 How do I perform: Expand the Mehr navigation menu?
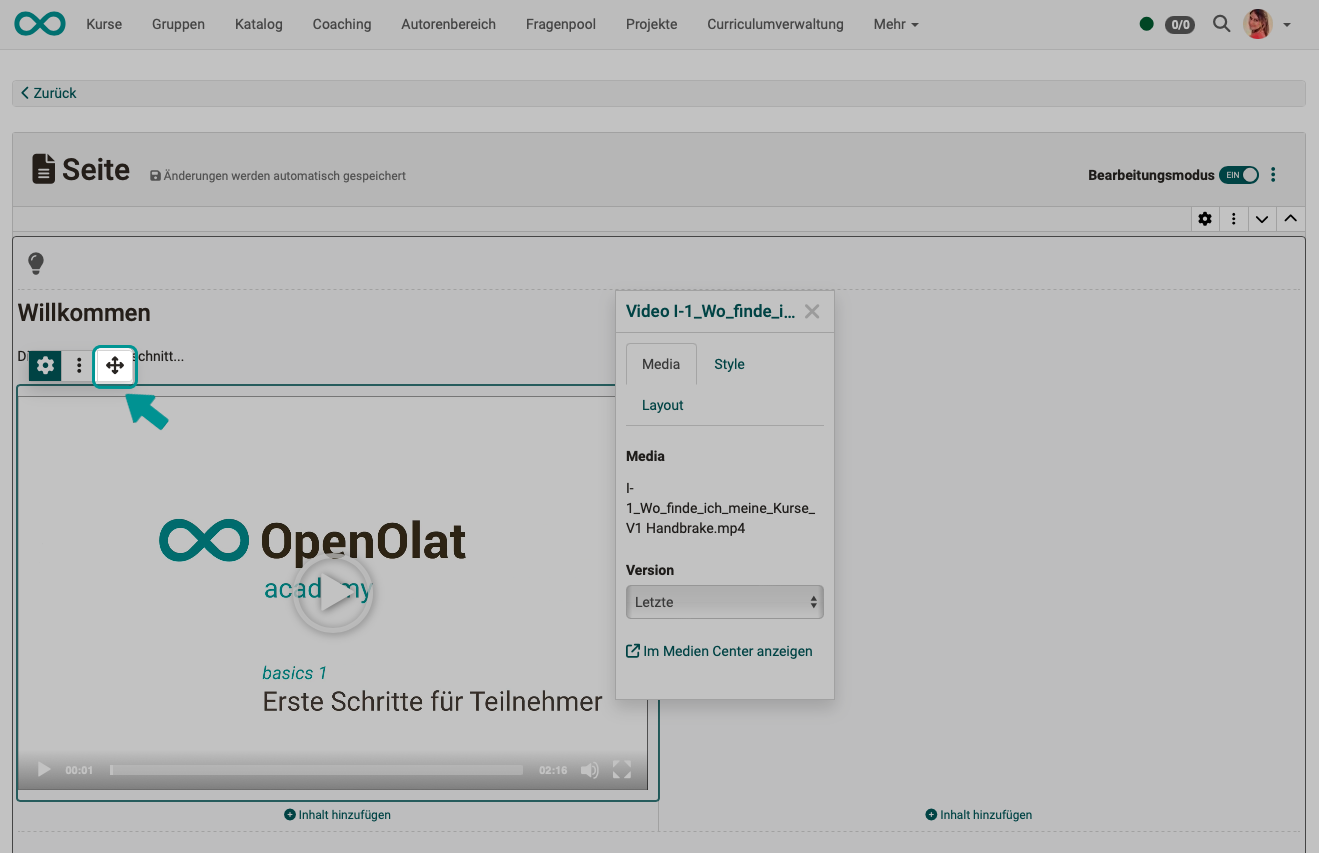[895, 24]
